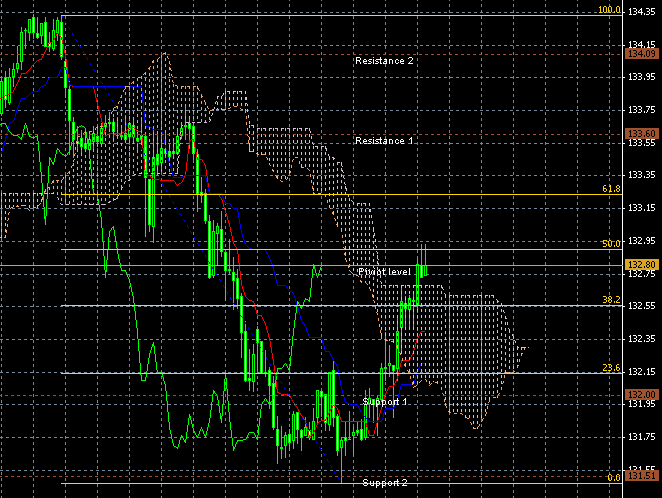Click the 134.09 price tag

pos(642,54)
